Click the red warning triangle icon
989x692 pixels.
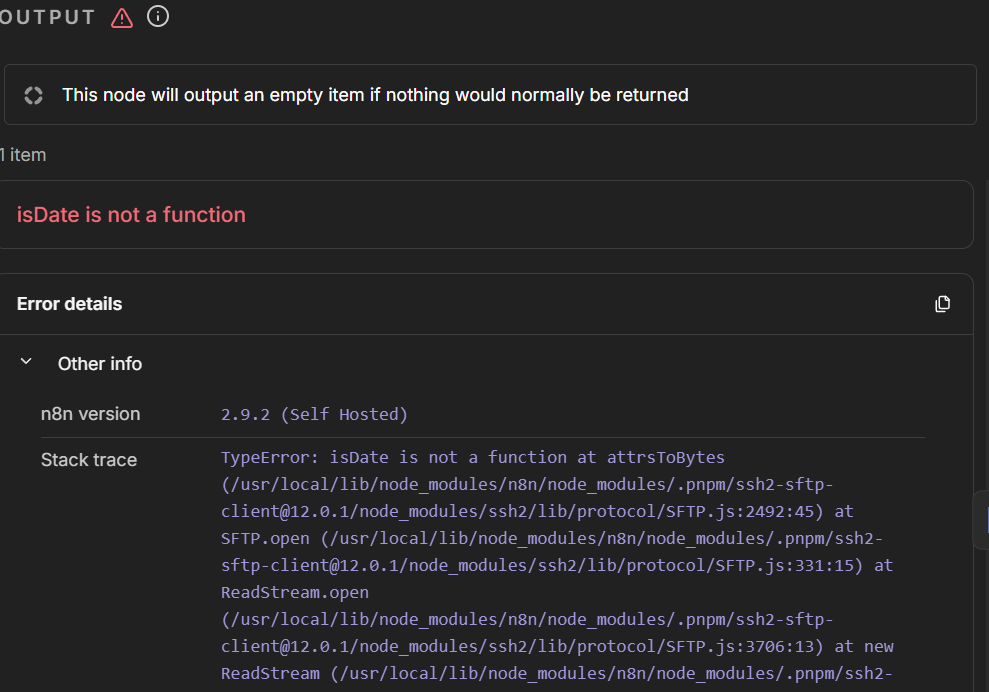tap(122, 18)
